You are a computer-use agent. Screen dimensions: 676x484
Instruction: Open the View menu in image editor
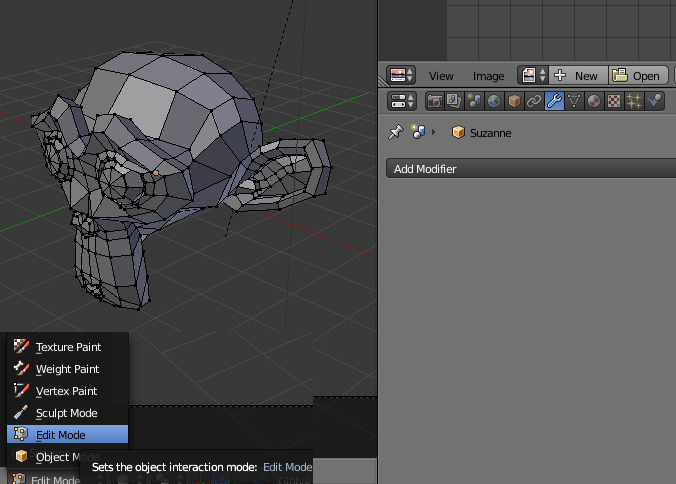click(441, 76)
